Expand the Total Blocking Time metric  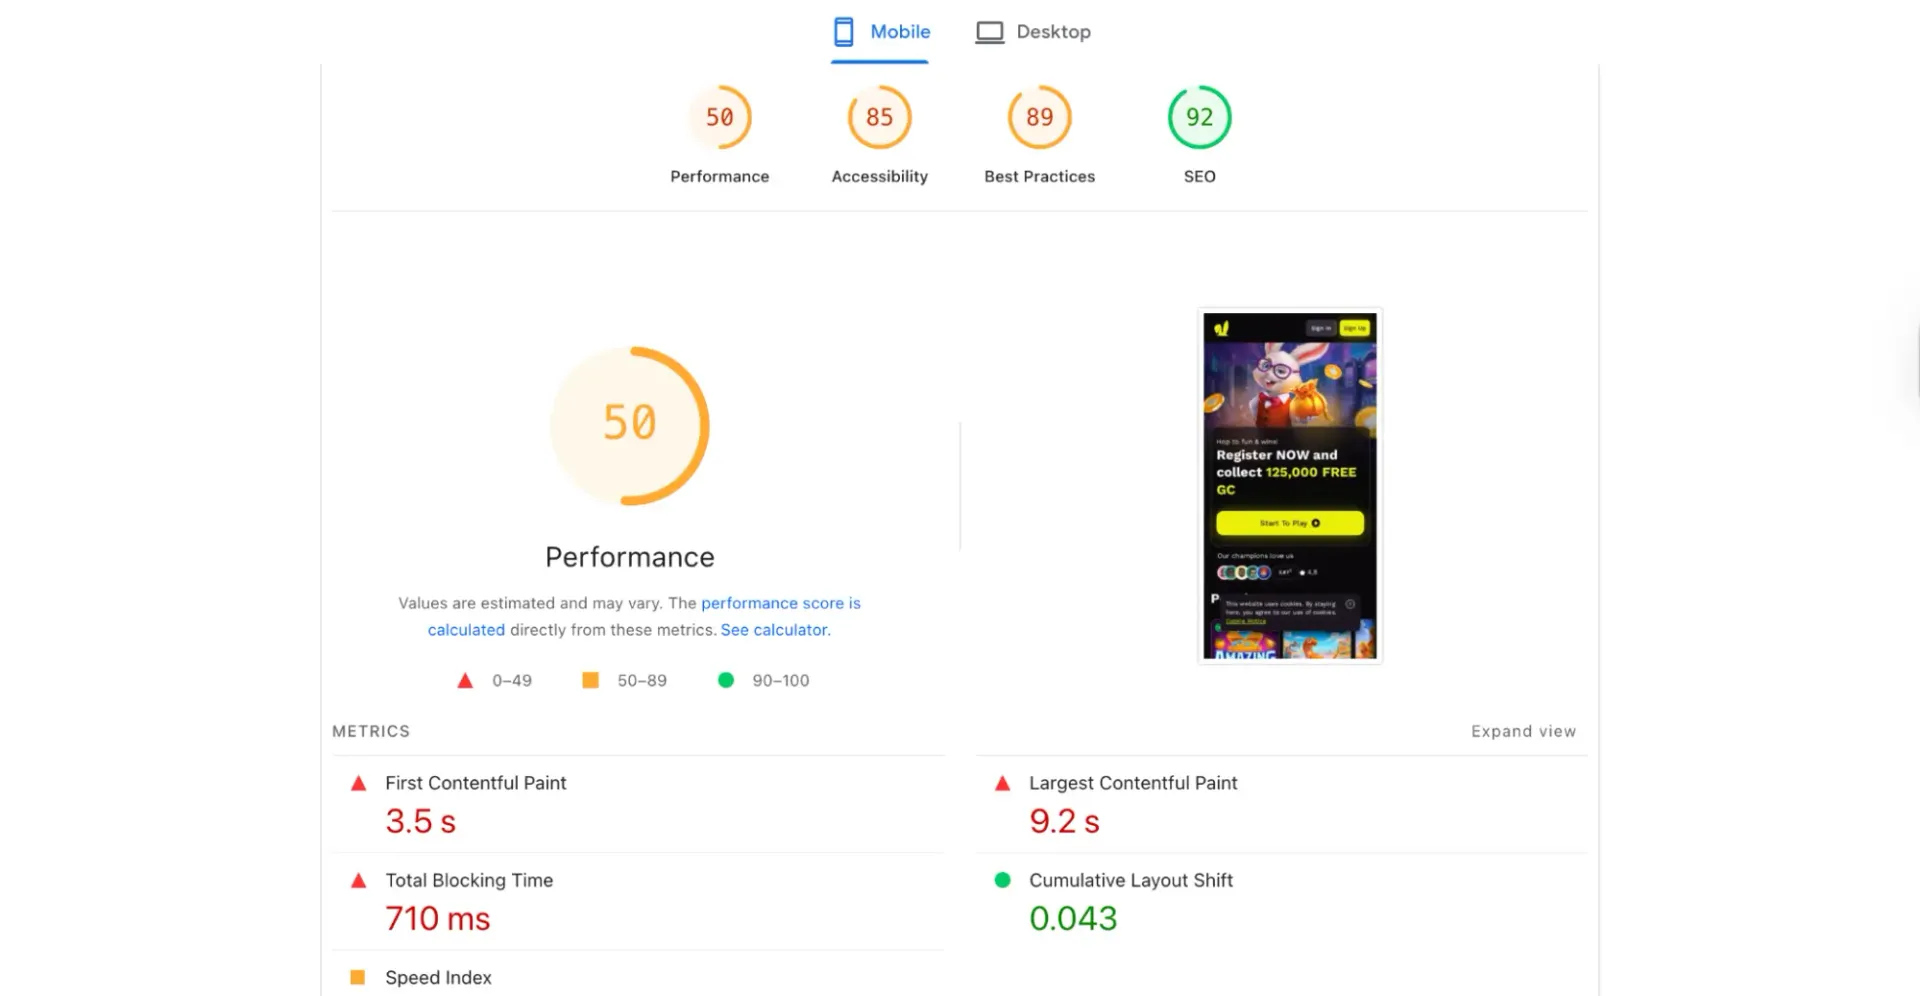tap(638, 901)
